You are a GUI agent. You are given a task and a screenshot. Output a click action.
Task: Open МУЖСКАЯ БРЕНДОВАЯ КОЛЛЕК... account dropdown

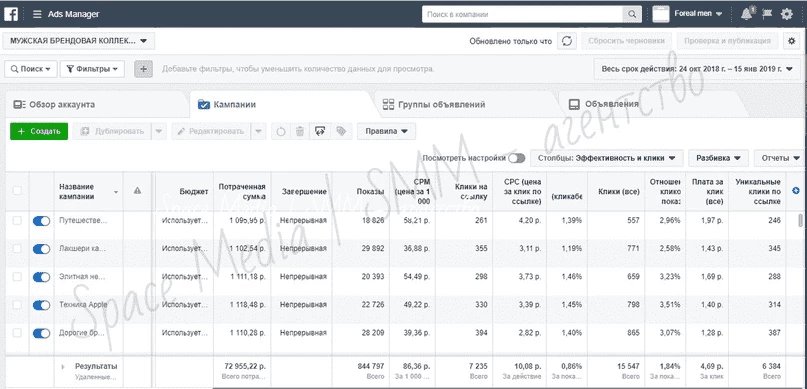pos(78,41)
